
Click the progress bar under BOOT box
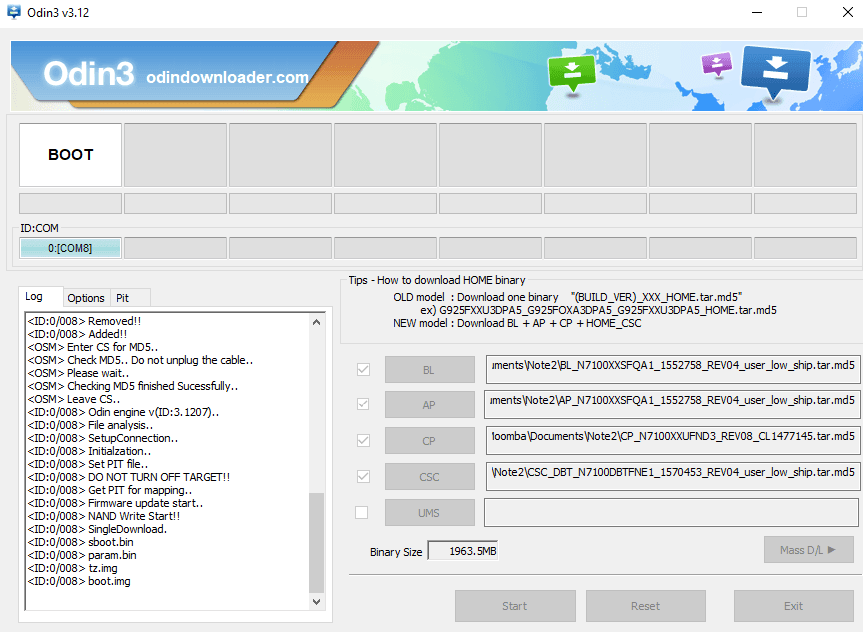[70, 203]
